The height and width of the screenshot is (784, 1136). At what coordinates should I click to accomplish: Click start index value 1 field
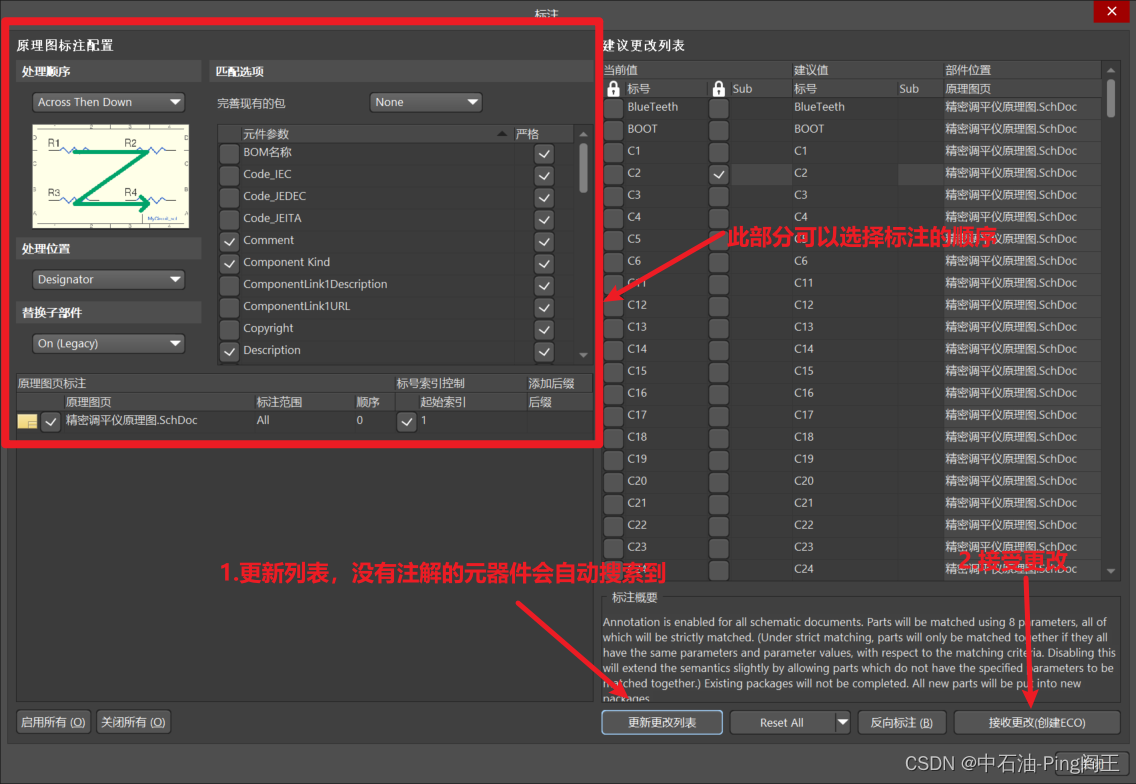point(472,420)
